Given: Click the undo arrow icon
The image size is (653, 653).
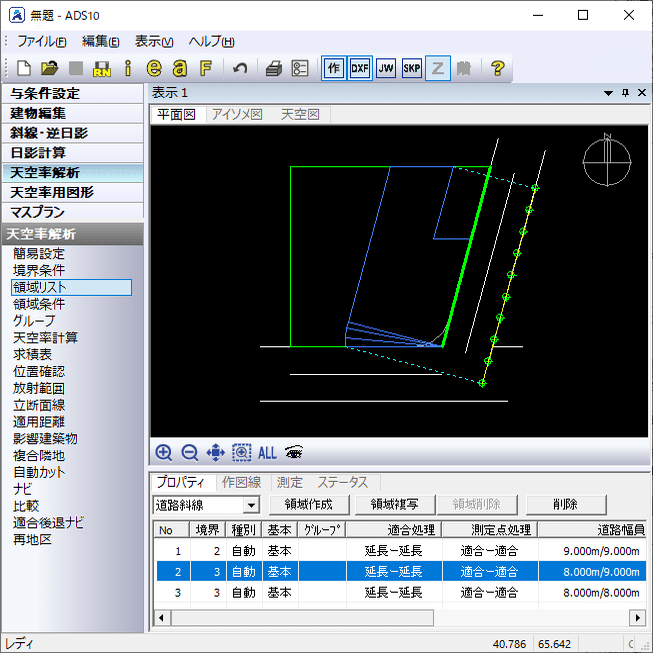Looking at the screenshot, I should click(240, 68).
